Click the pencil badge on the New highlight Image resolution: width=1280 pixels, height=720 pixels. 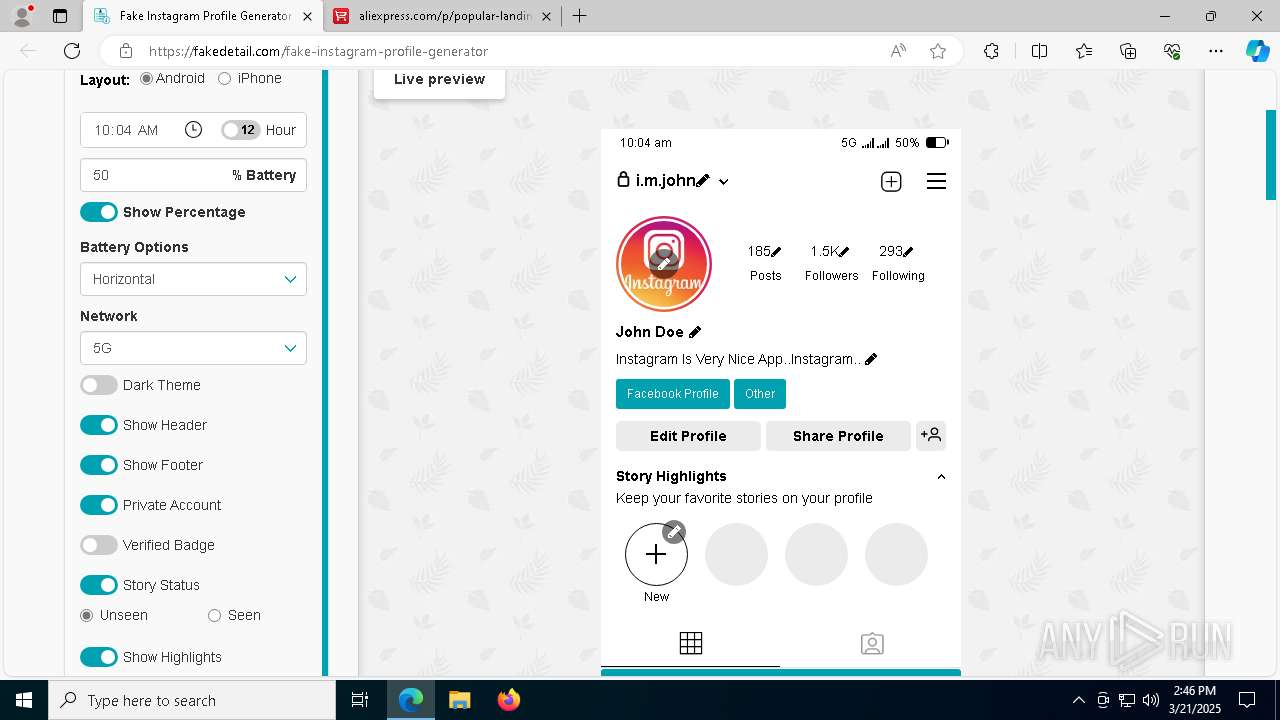674,532
